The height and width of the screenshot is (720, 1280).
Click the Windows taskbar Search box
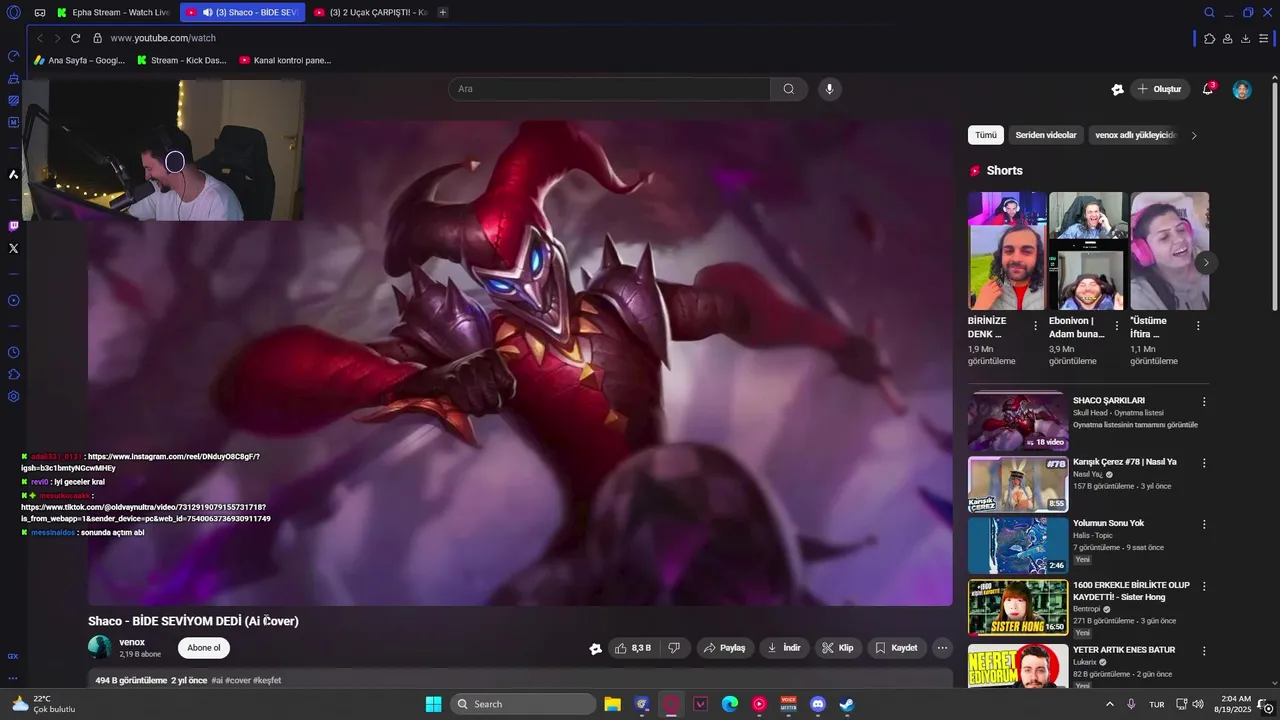[x=523, y=704]
